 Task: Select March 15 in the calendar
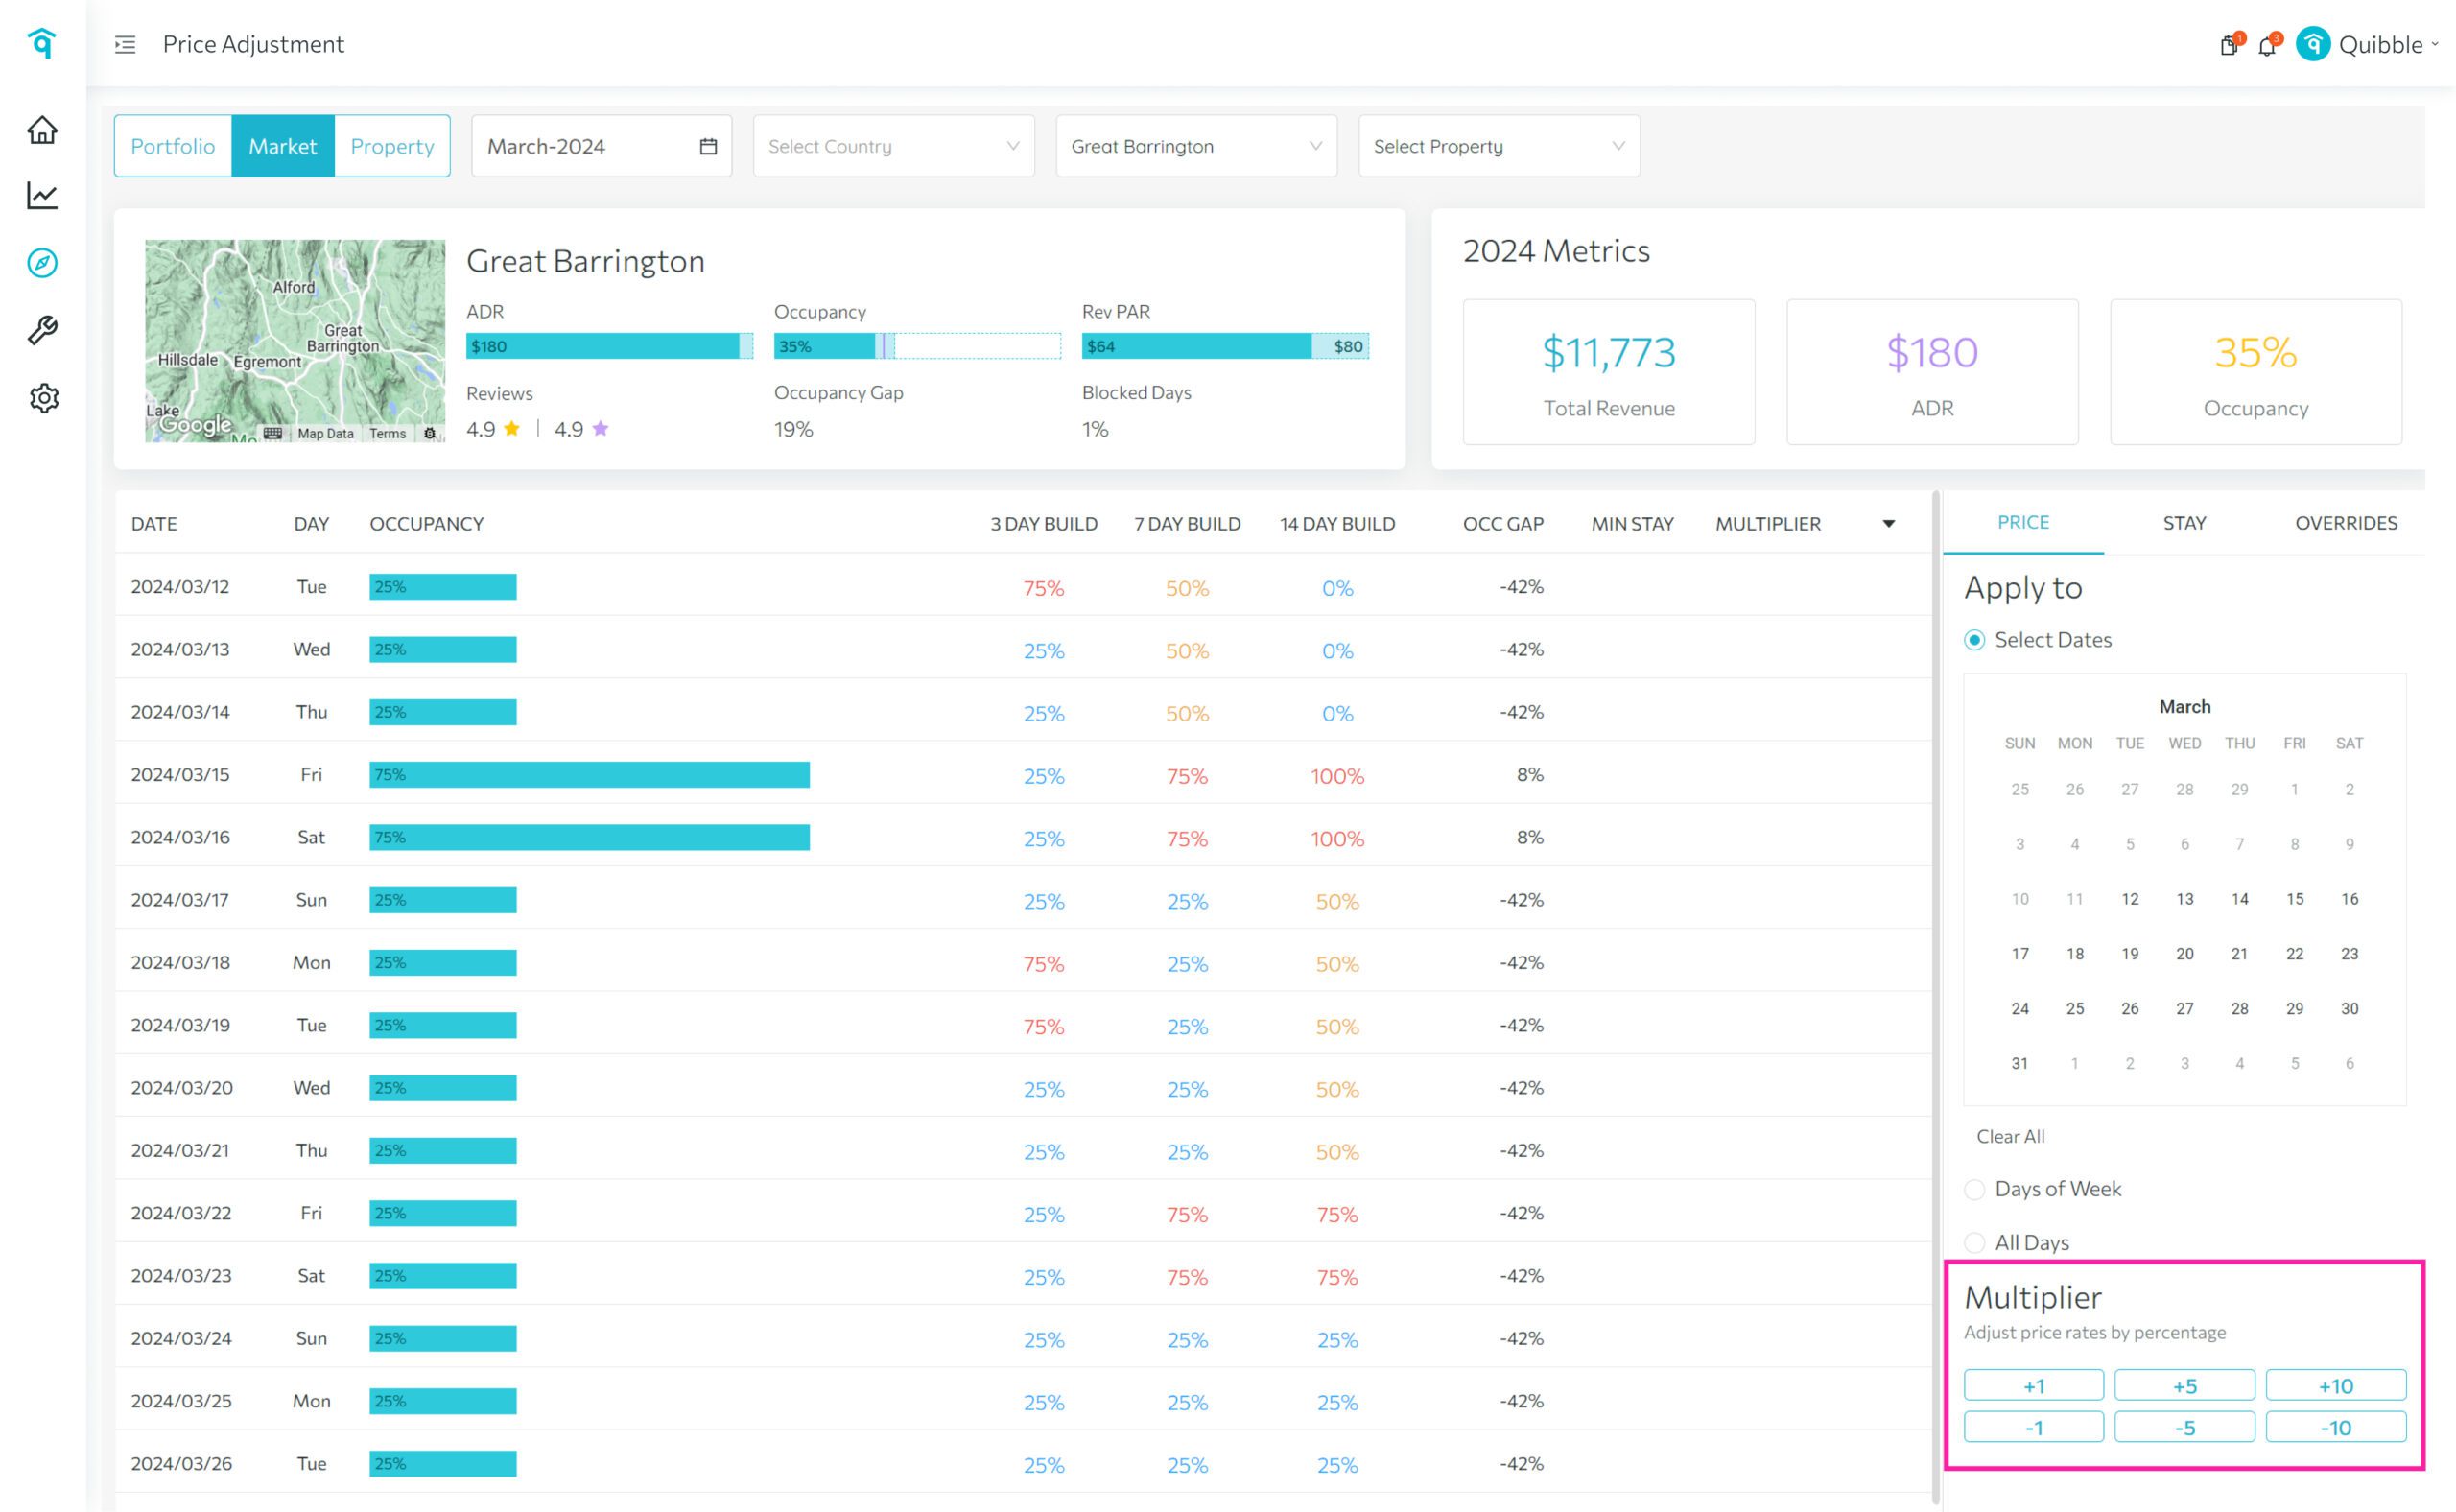[x=2294, y=899]
